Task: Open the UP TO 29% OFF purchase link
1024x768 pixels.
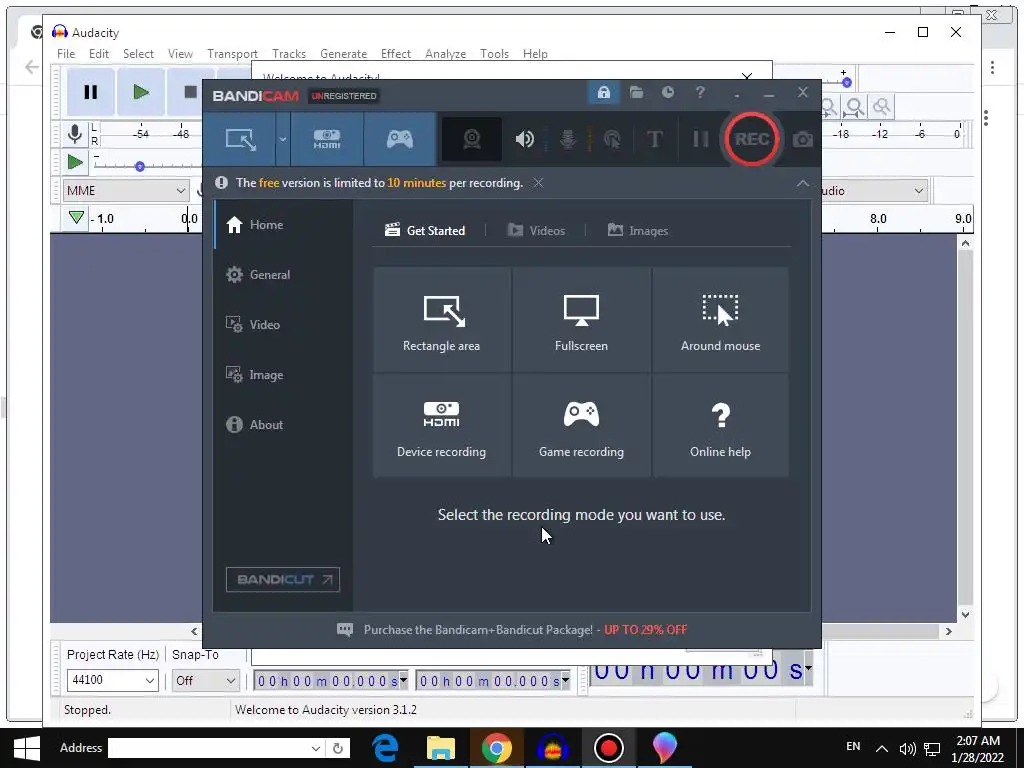Action: (x=645, y=630)
